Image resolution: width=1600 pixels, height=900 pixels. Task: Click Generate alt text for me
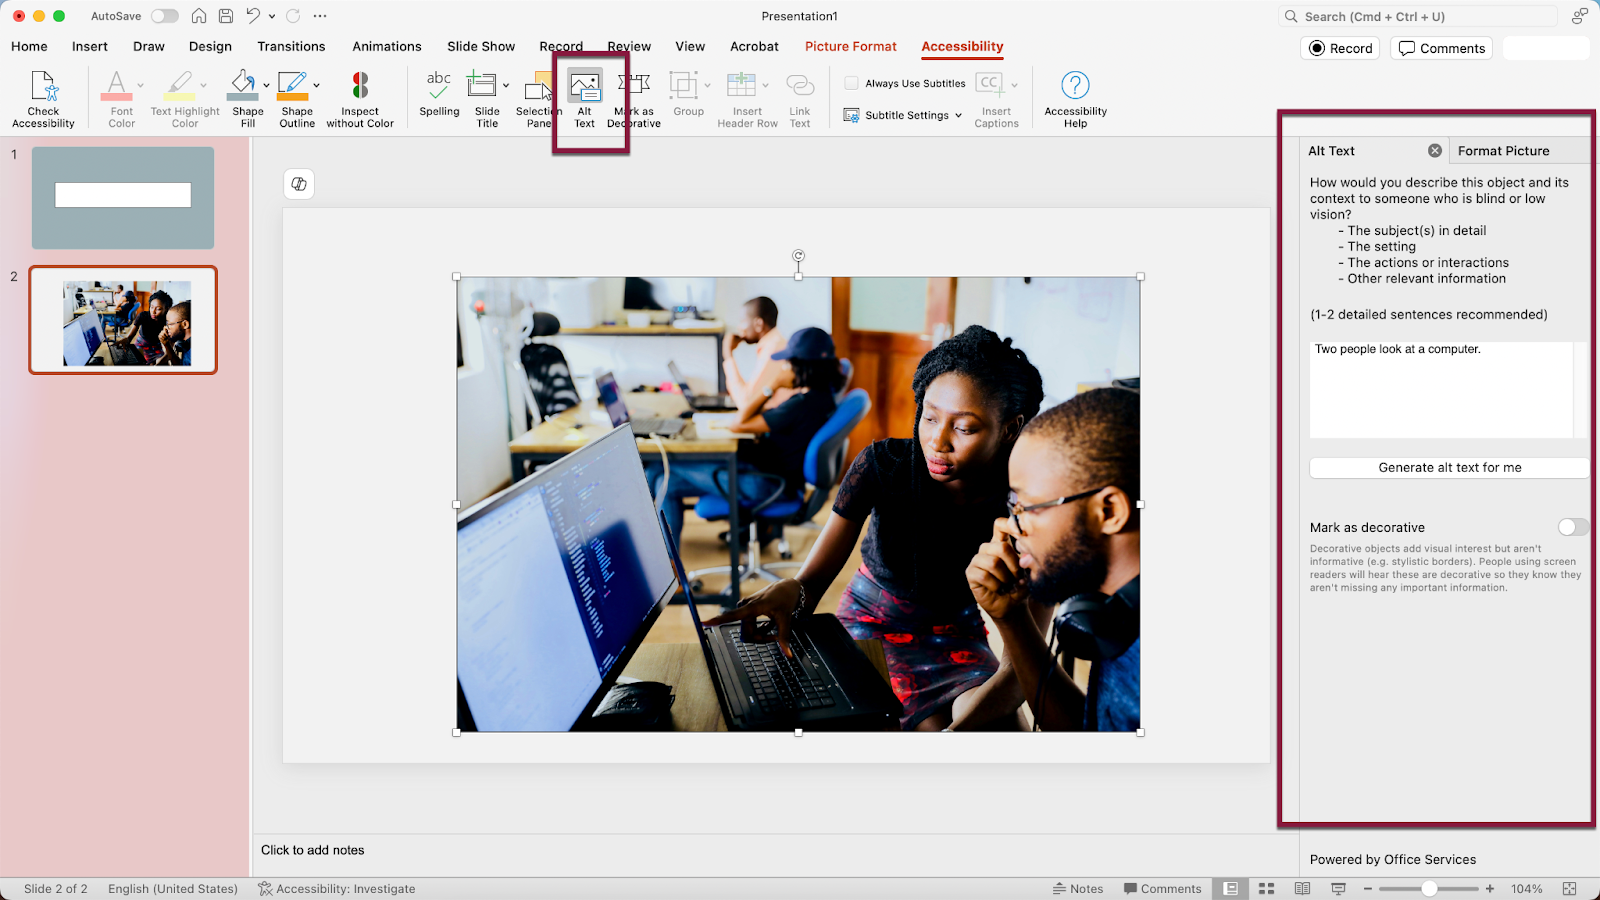pyautogui.click(x=1448, y=467)
